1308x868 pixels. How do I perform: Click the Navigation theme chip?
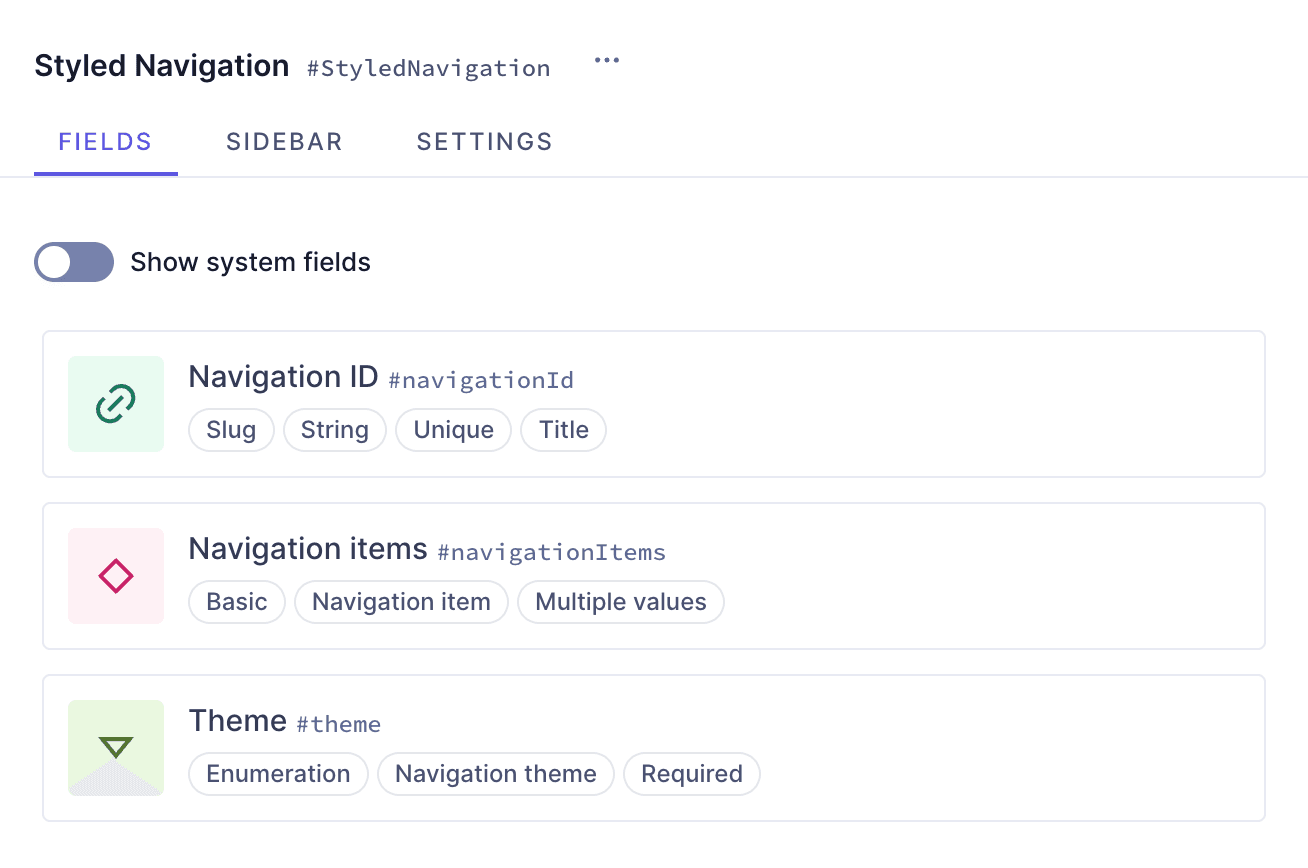(x=495, y=773)
